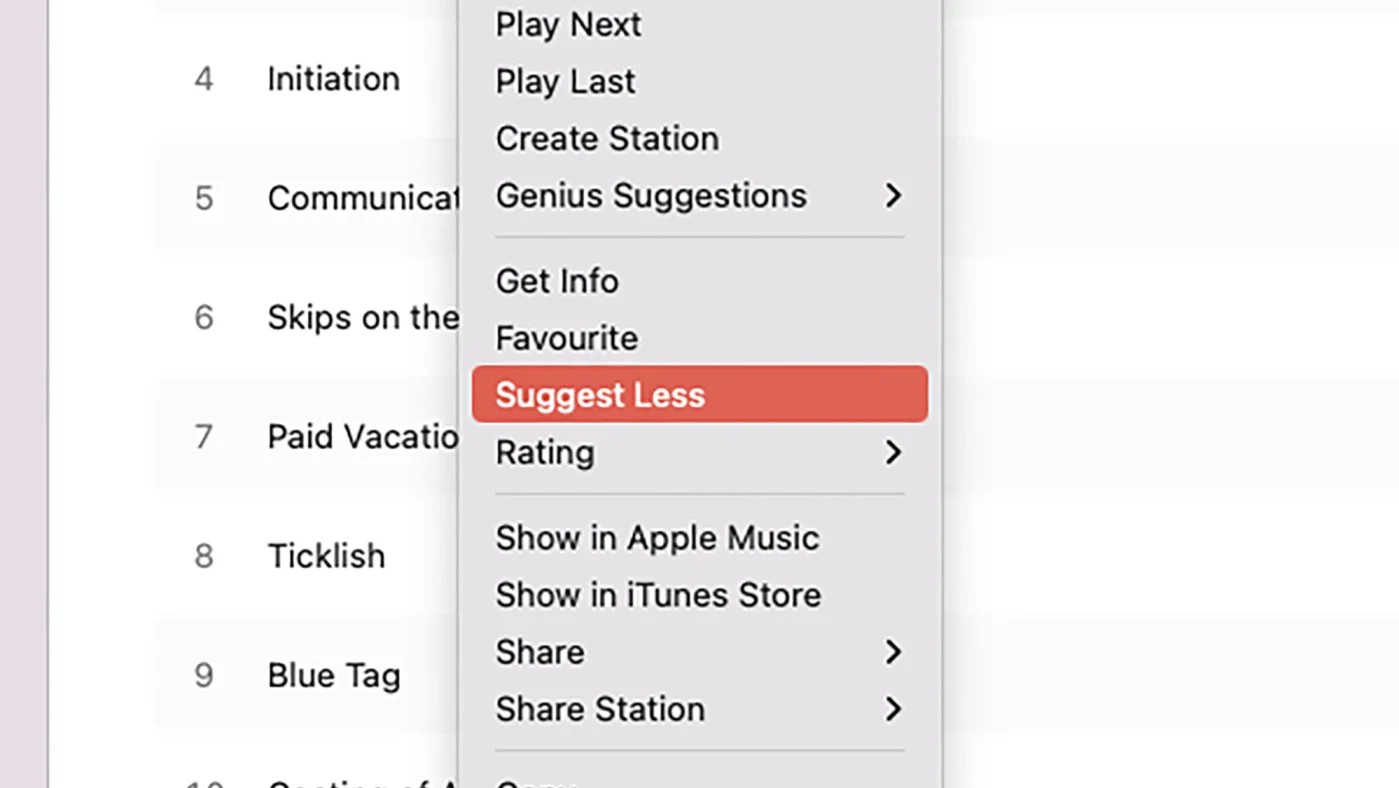
Task: Select Play Last menu entry
Action: [565, 82]
